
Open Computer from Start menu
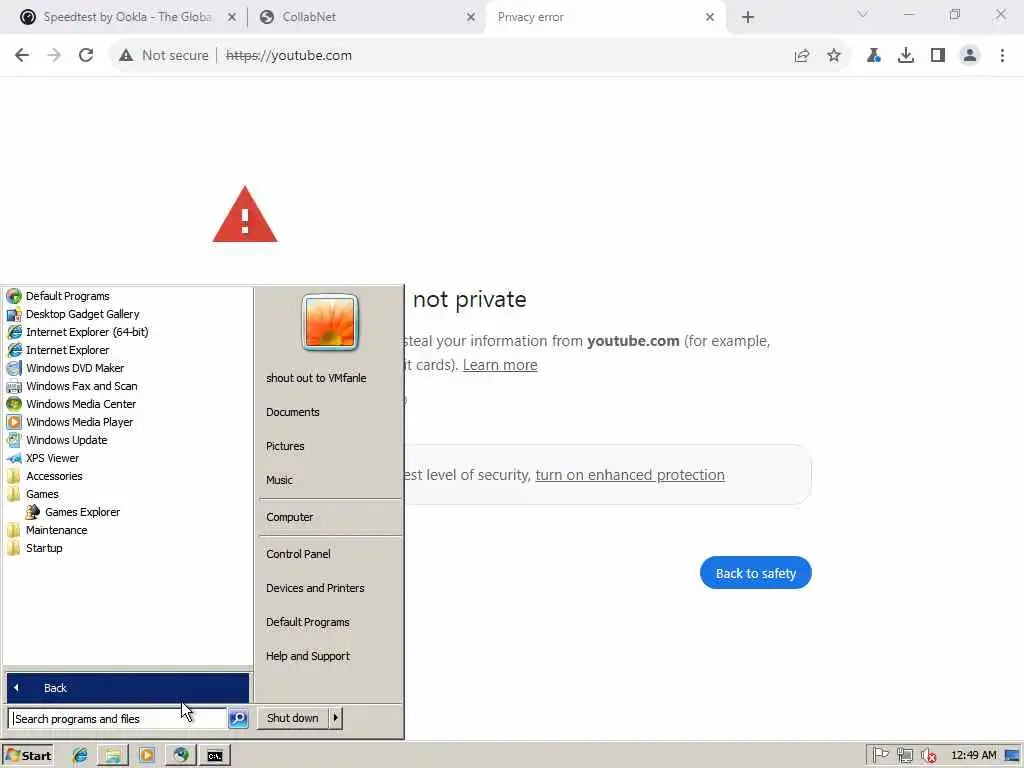coord(289,517)
